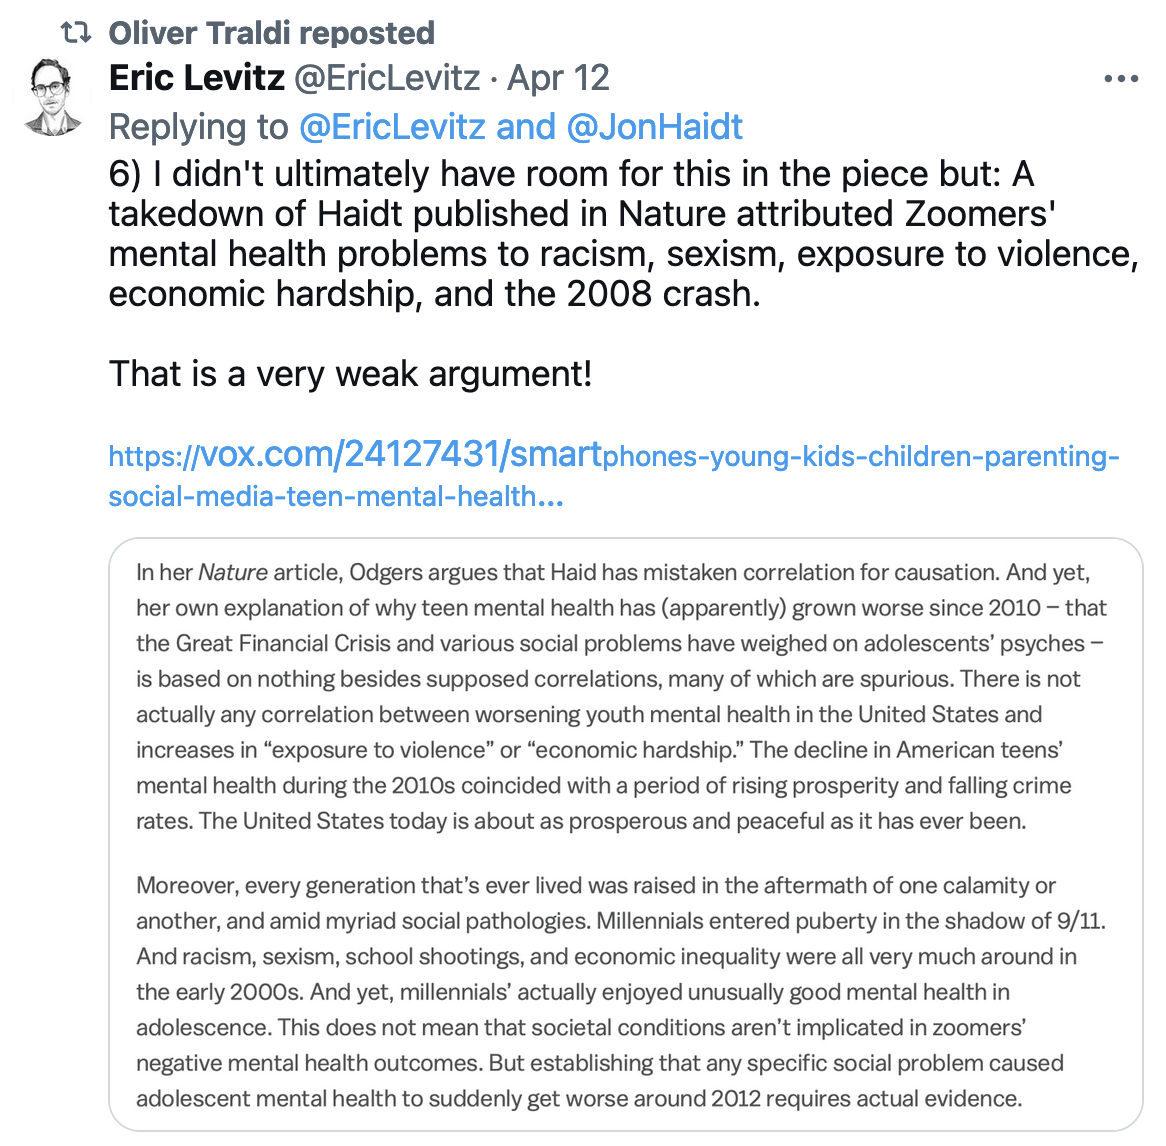Expand the attached article excerpt image
Viewport: 1166px width, 1146px height.
[x=625, y=835]
